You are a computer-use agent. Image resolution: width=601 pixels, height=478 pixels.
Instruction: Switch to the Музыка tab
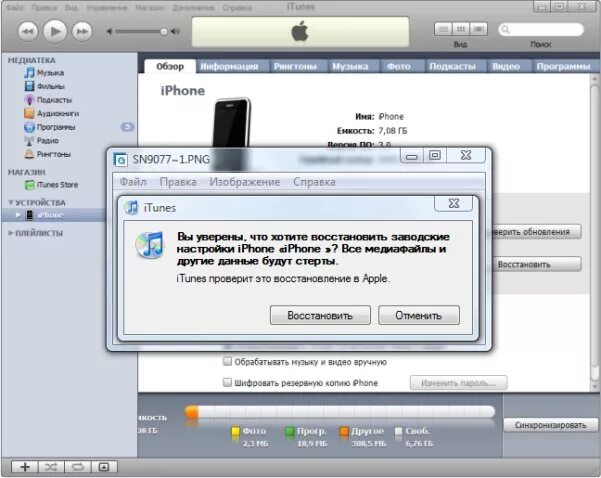pyautogui.click(x=350, y=66)
